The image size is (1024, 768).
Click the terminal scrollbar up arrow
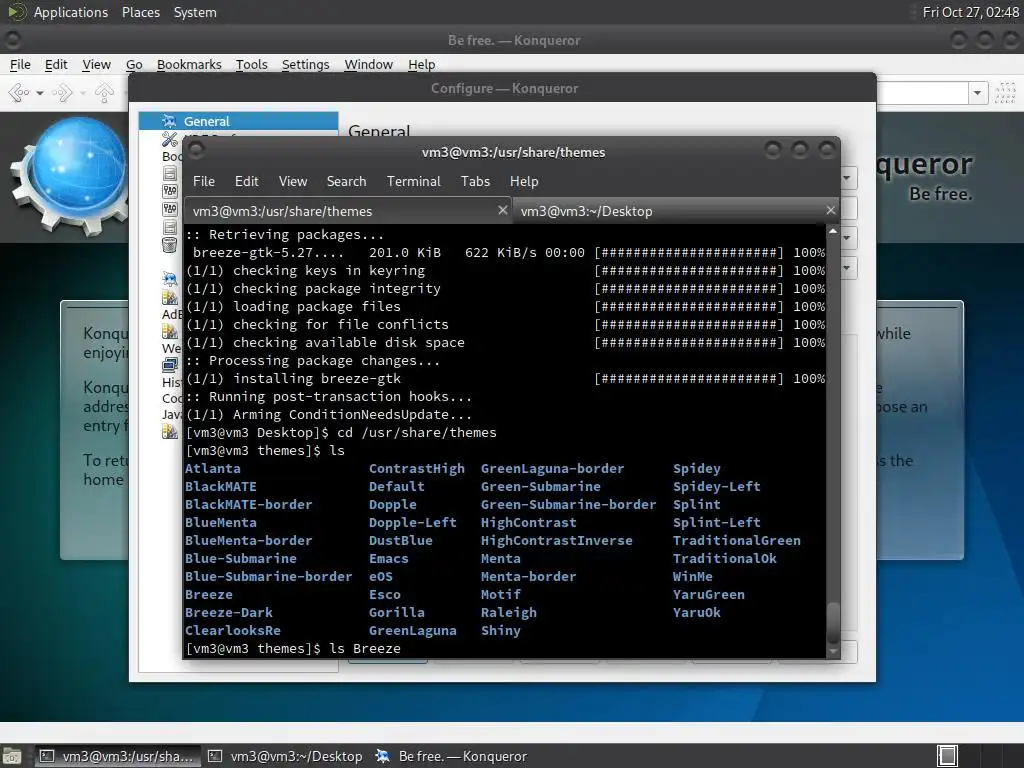tap(833, 232)
